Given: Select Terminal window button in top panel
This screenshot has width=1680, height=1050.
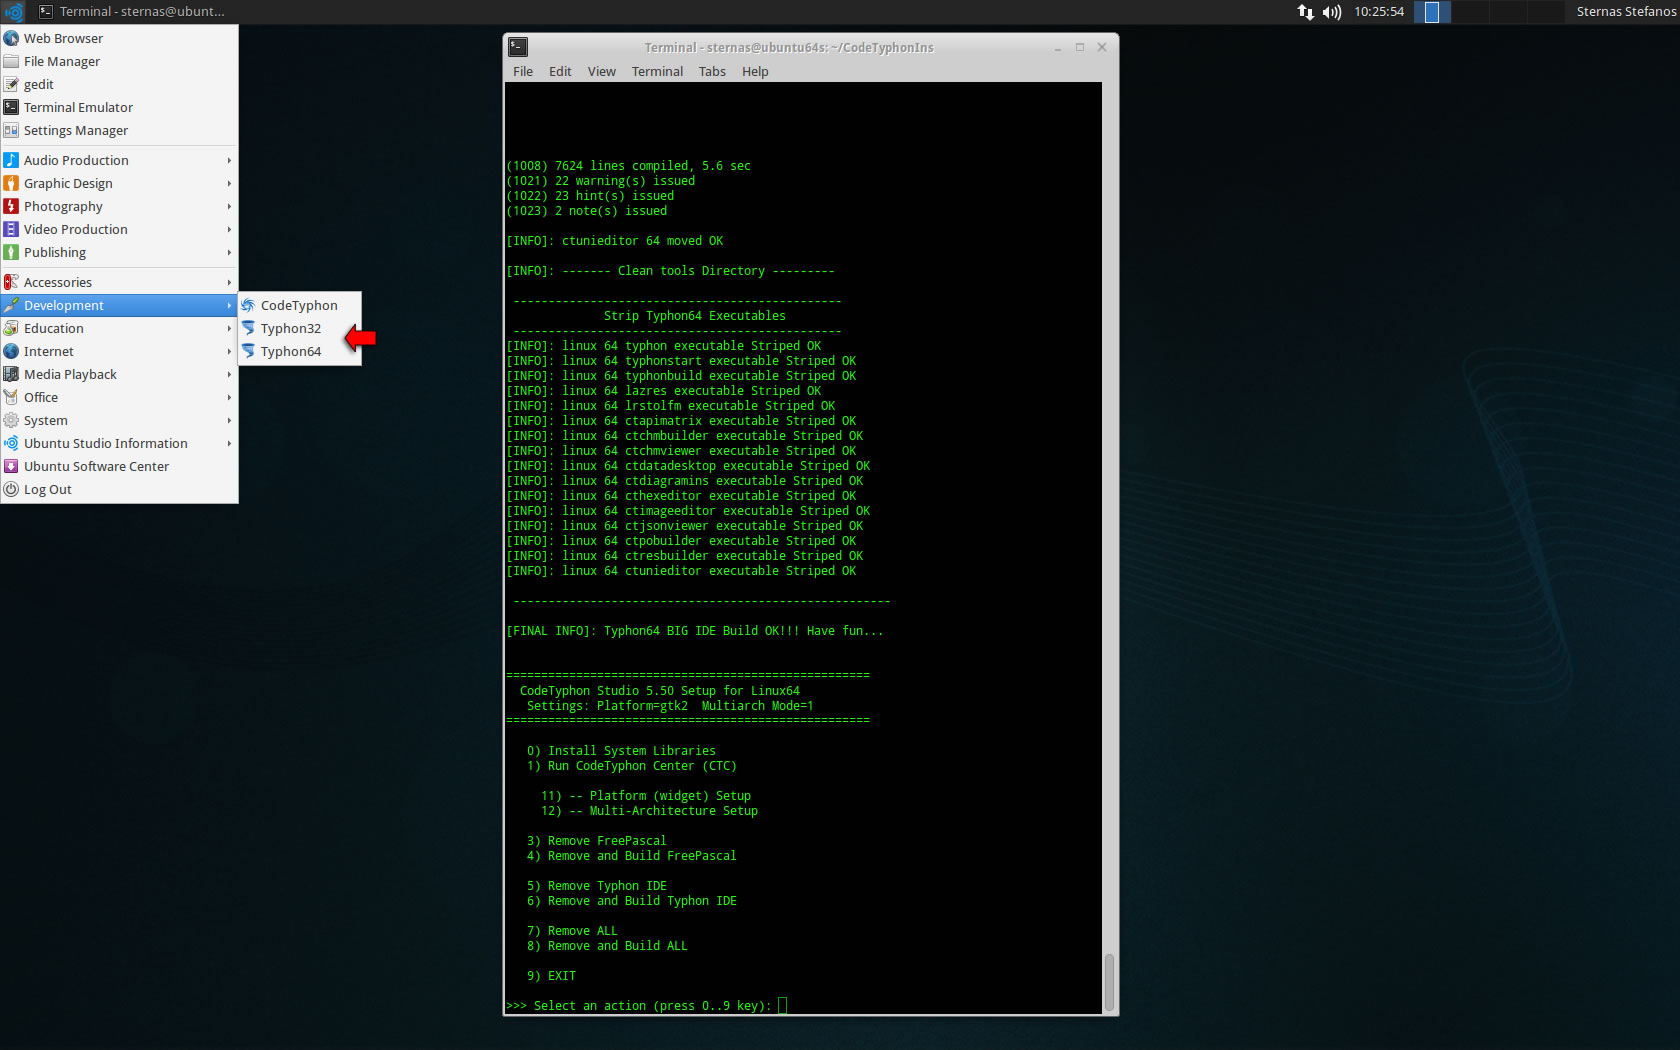Looking at the screenshot, I should point(131,12).
